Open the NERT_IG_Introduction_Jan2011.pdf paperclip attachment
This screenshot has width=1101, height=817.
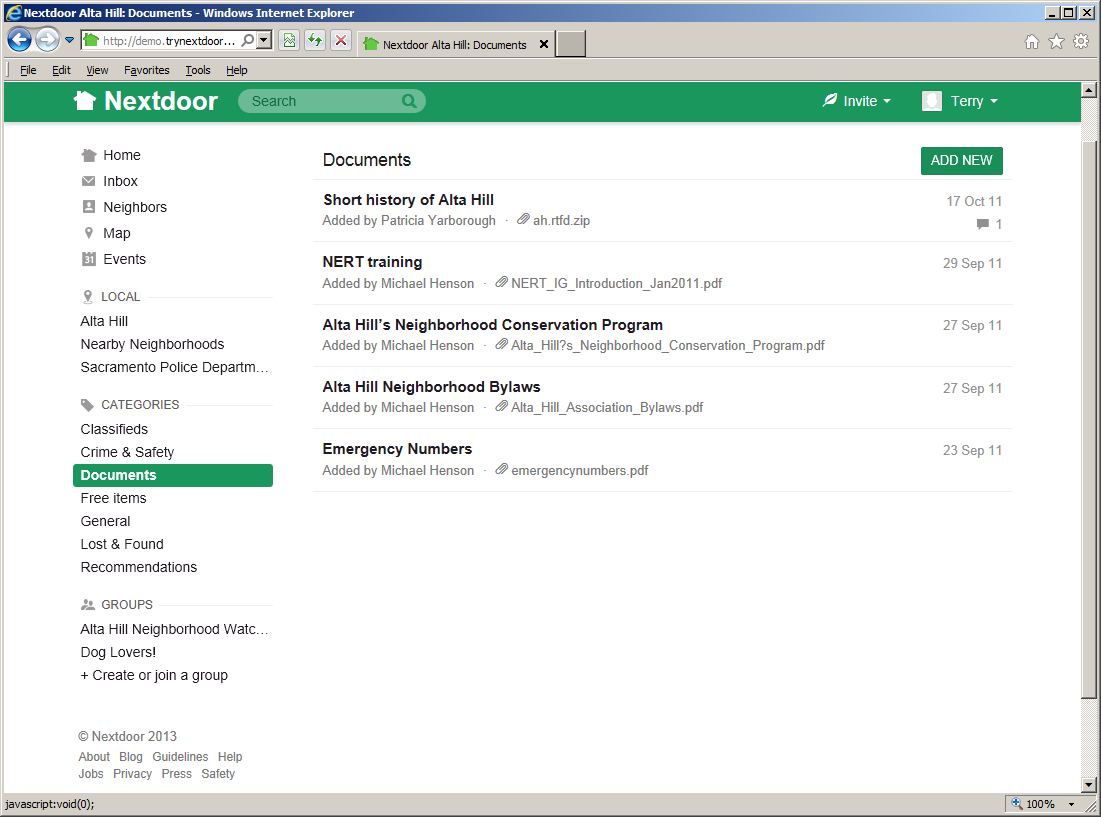click(x=501, y=283)
